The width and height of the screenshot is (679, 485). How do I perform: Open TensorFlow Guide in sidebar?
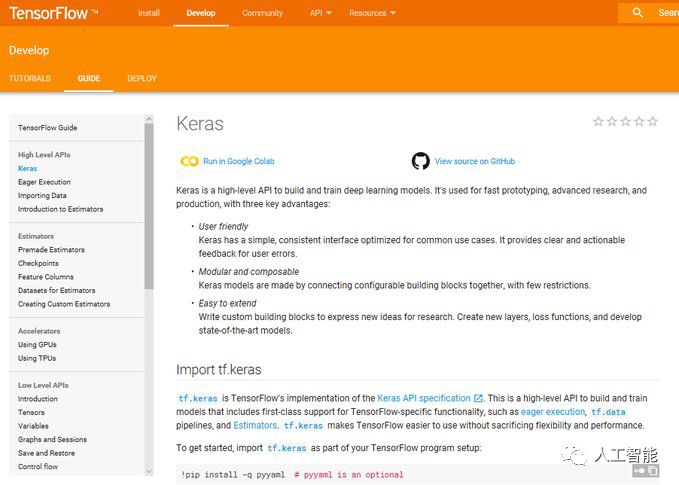pos(48,128)
